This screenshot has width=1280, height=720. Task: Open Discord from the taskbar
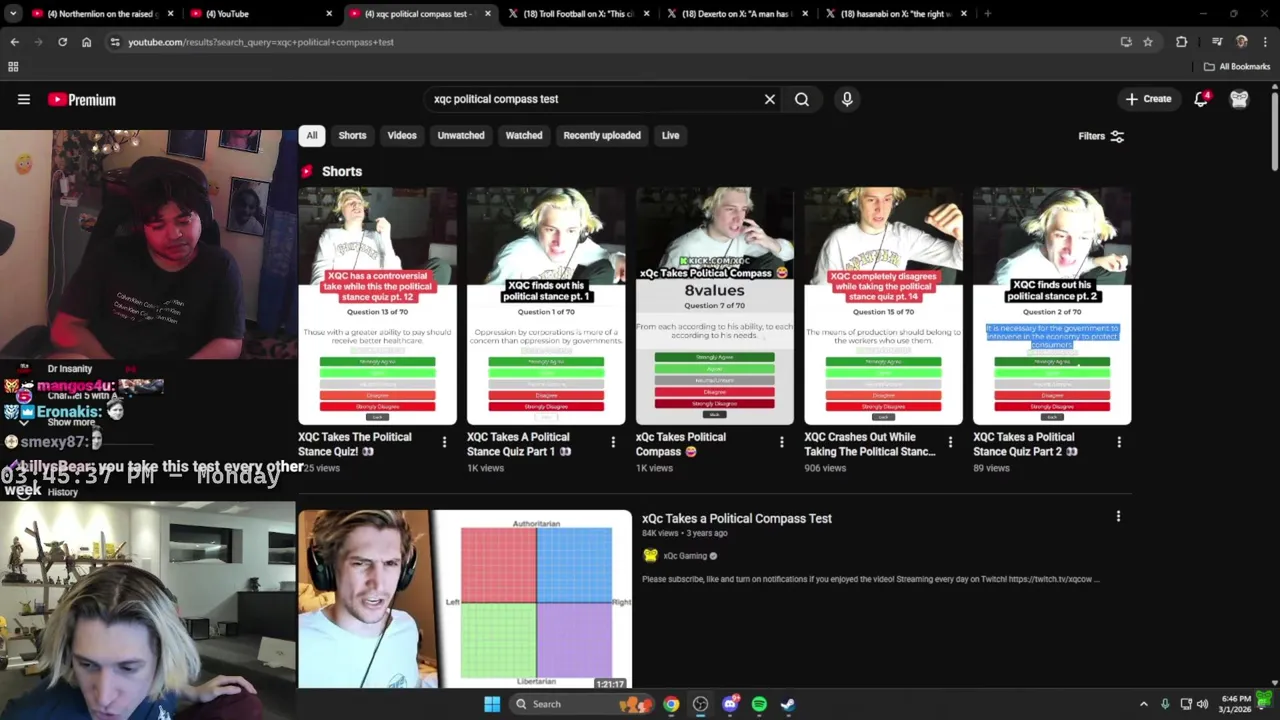(730, 704)
